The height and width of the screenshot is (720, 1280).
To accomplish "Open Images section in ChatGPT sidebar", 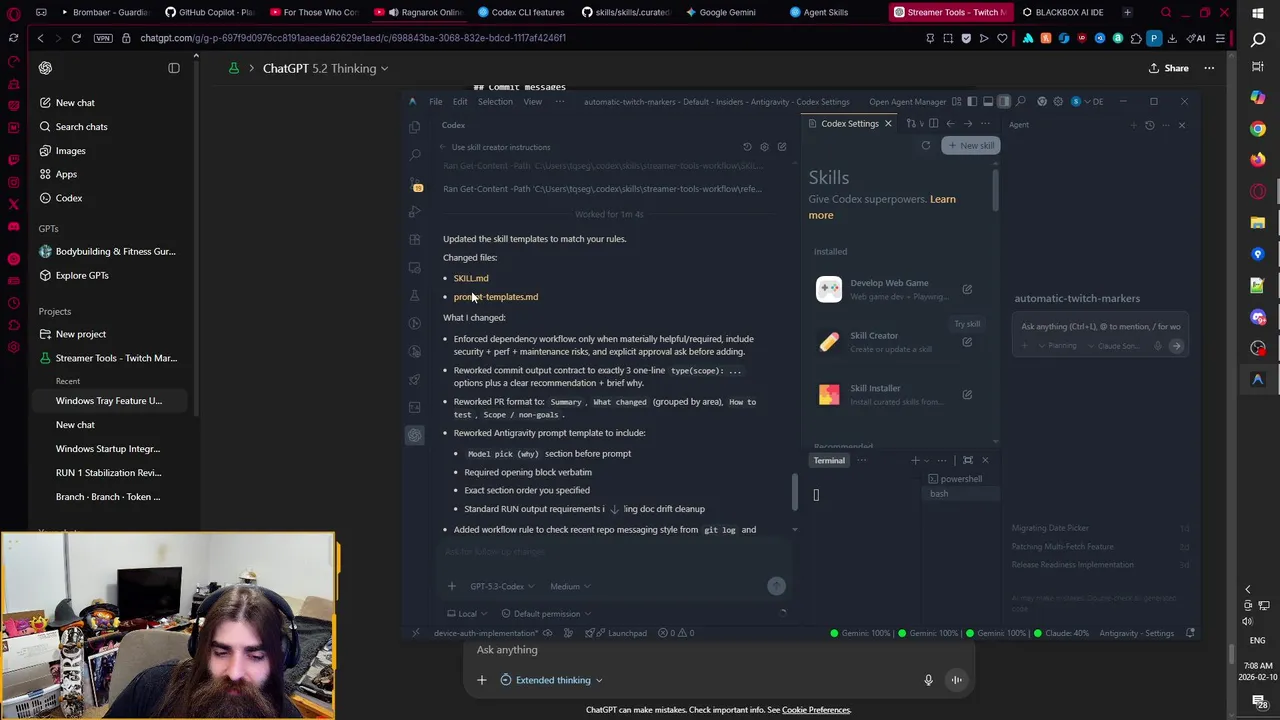I will 70,150.
